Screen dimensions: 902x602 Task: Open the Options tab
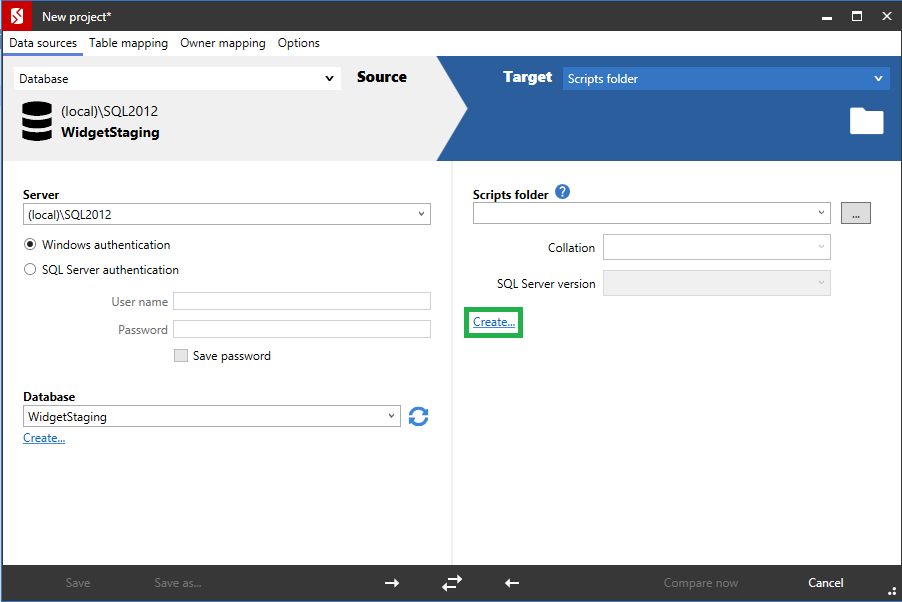pyautogui.click(x=298, y=43)
